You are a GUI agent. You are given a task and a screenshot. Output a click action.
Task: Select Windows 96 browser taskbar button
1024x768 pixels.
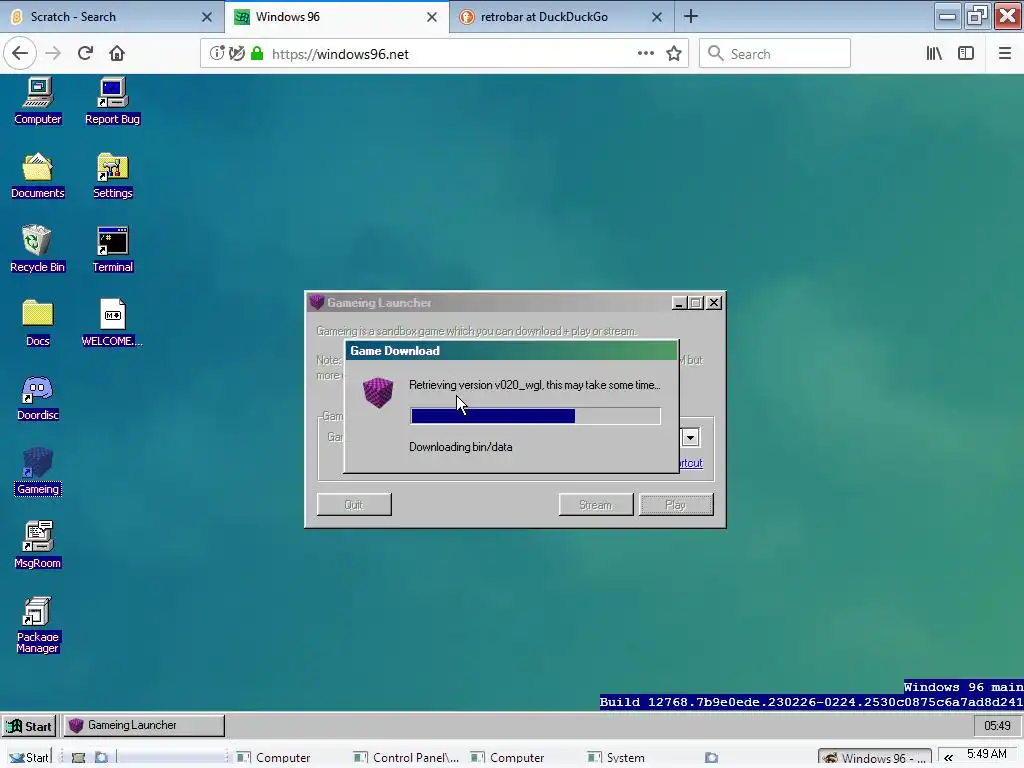coord(874,758)
